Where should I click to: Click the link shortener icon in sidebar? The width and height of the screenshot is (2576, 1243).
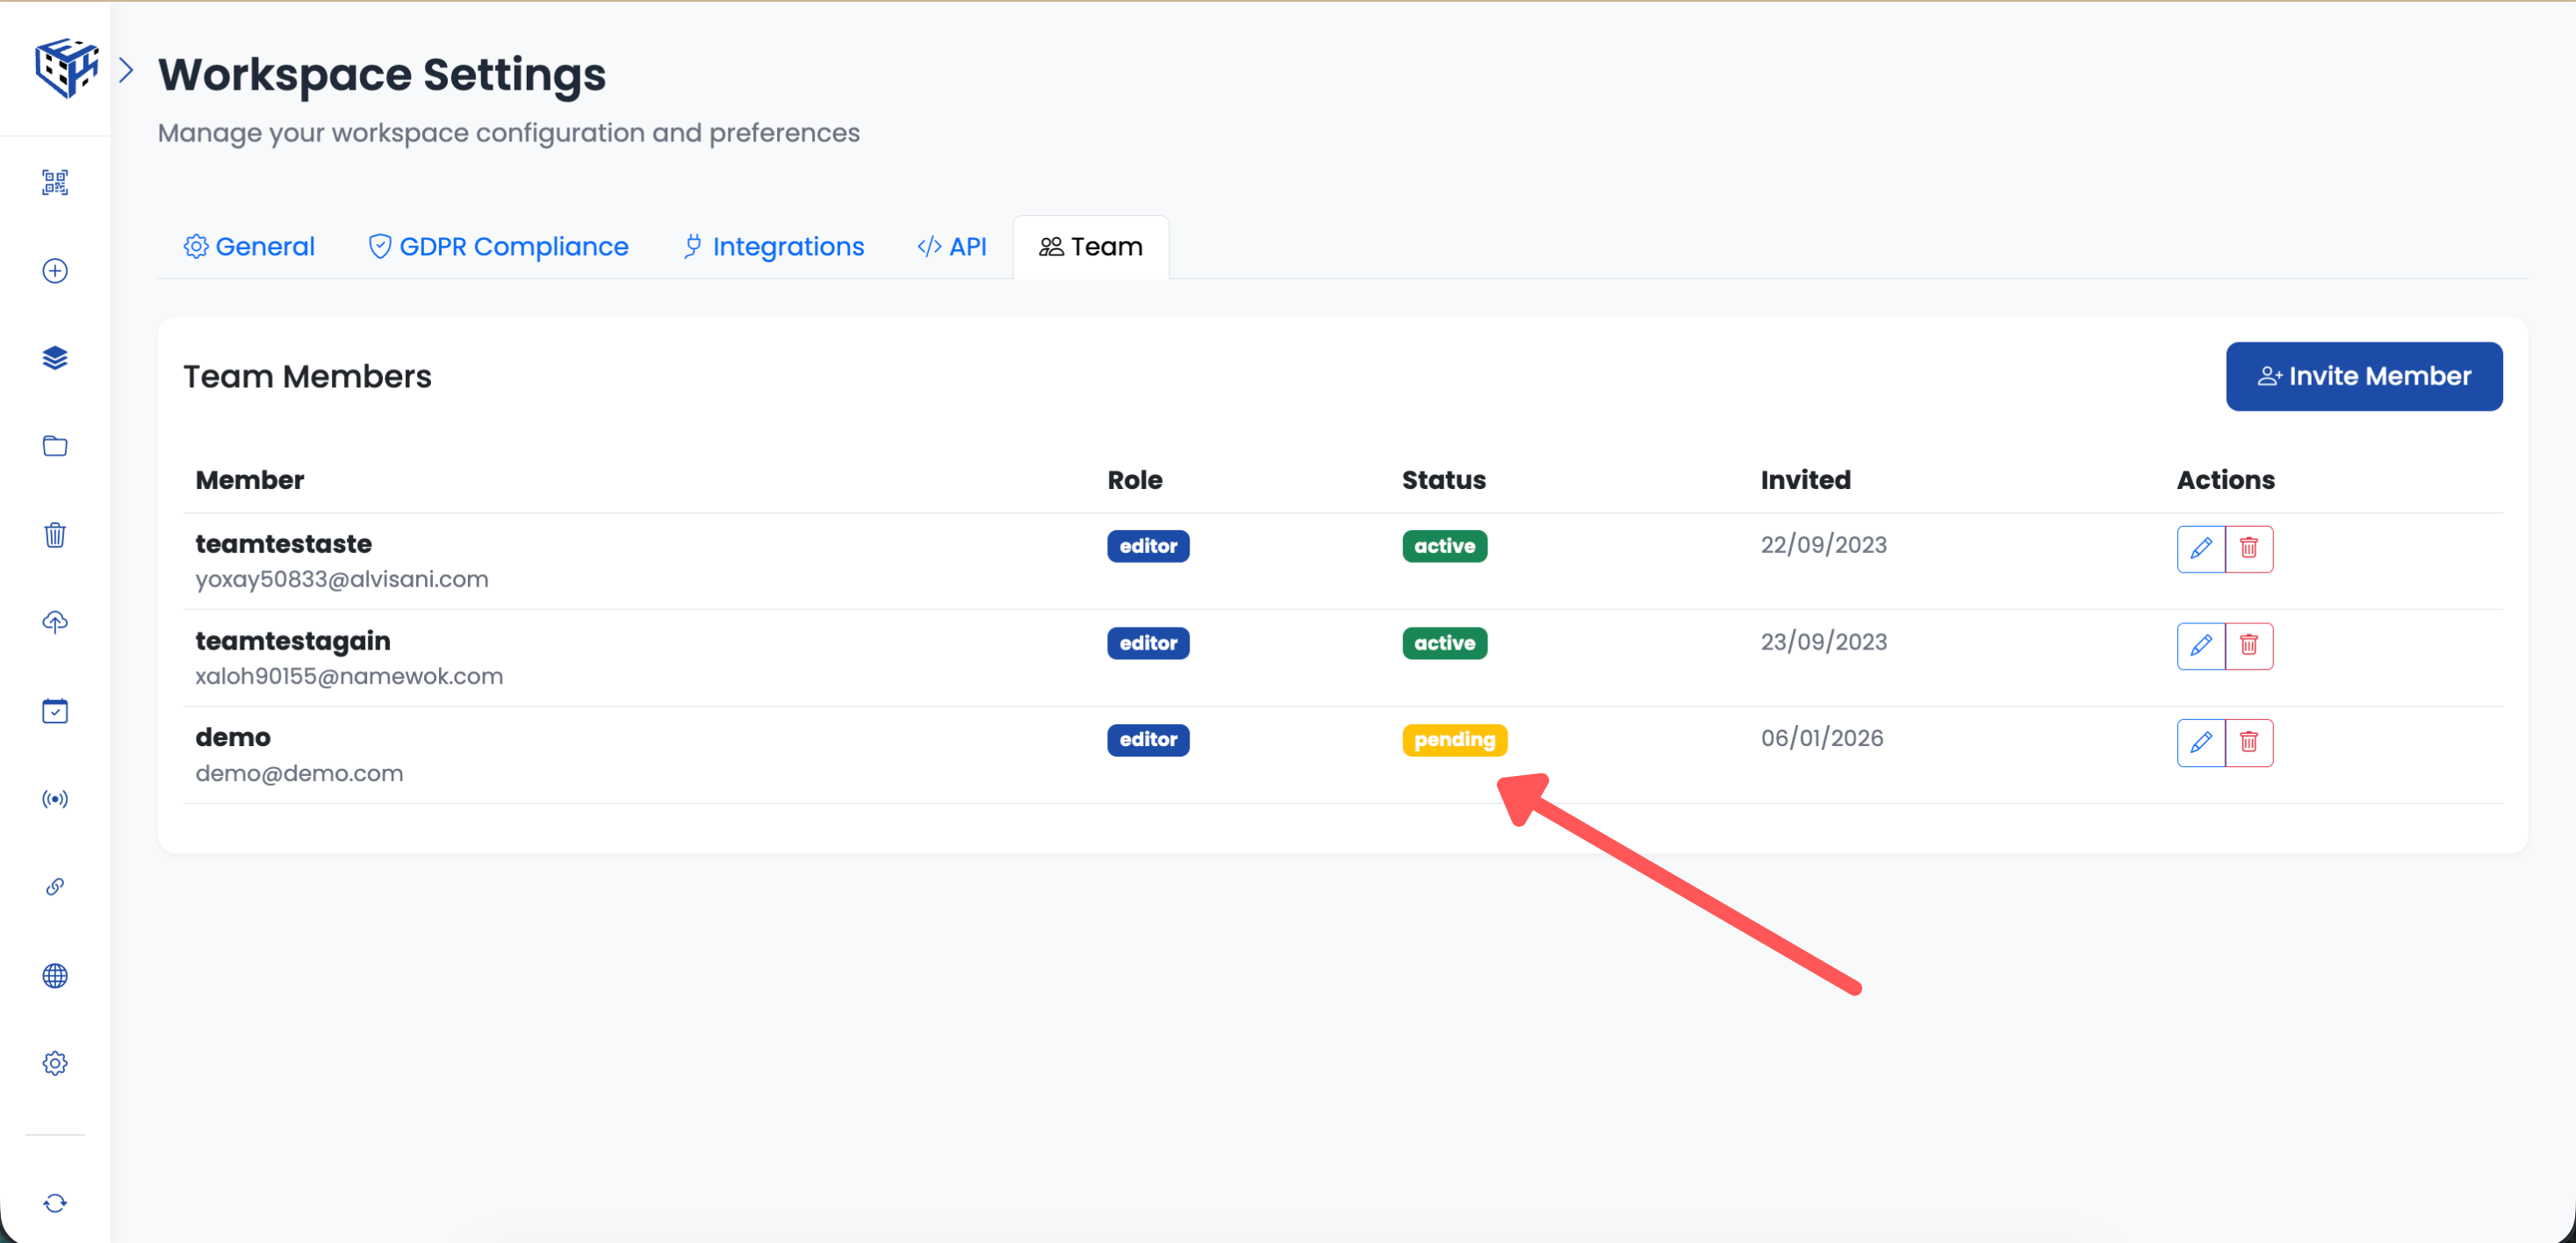tap(55, 886)
